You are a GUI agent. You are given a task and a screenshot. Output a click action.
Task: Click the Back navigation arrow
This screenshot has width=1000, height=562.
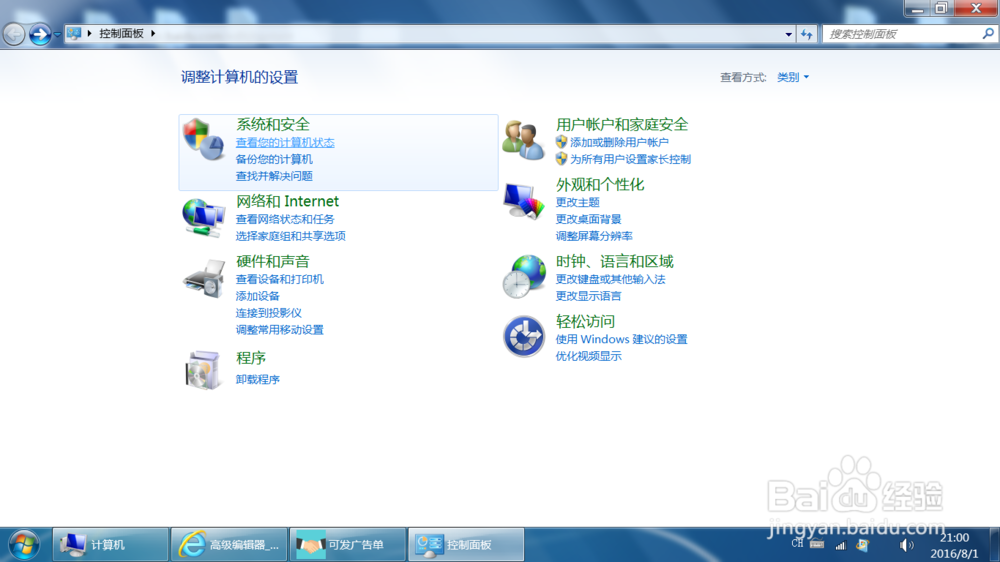click(13, 34)
